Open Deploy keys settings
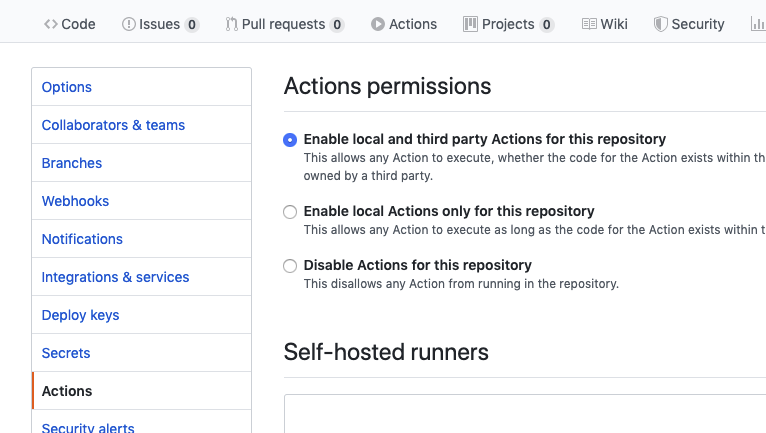Screen dimensions: 766x433 coord(142,315)
